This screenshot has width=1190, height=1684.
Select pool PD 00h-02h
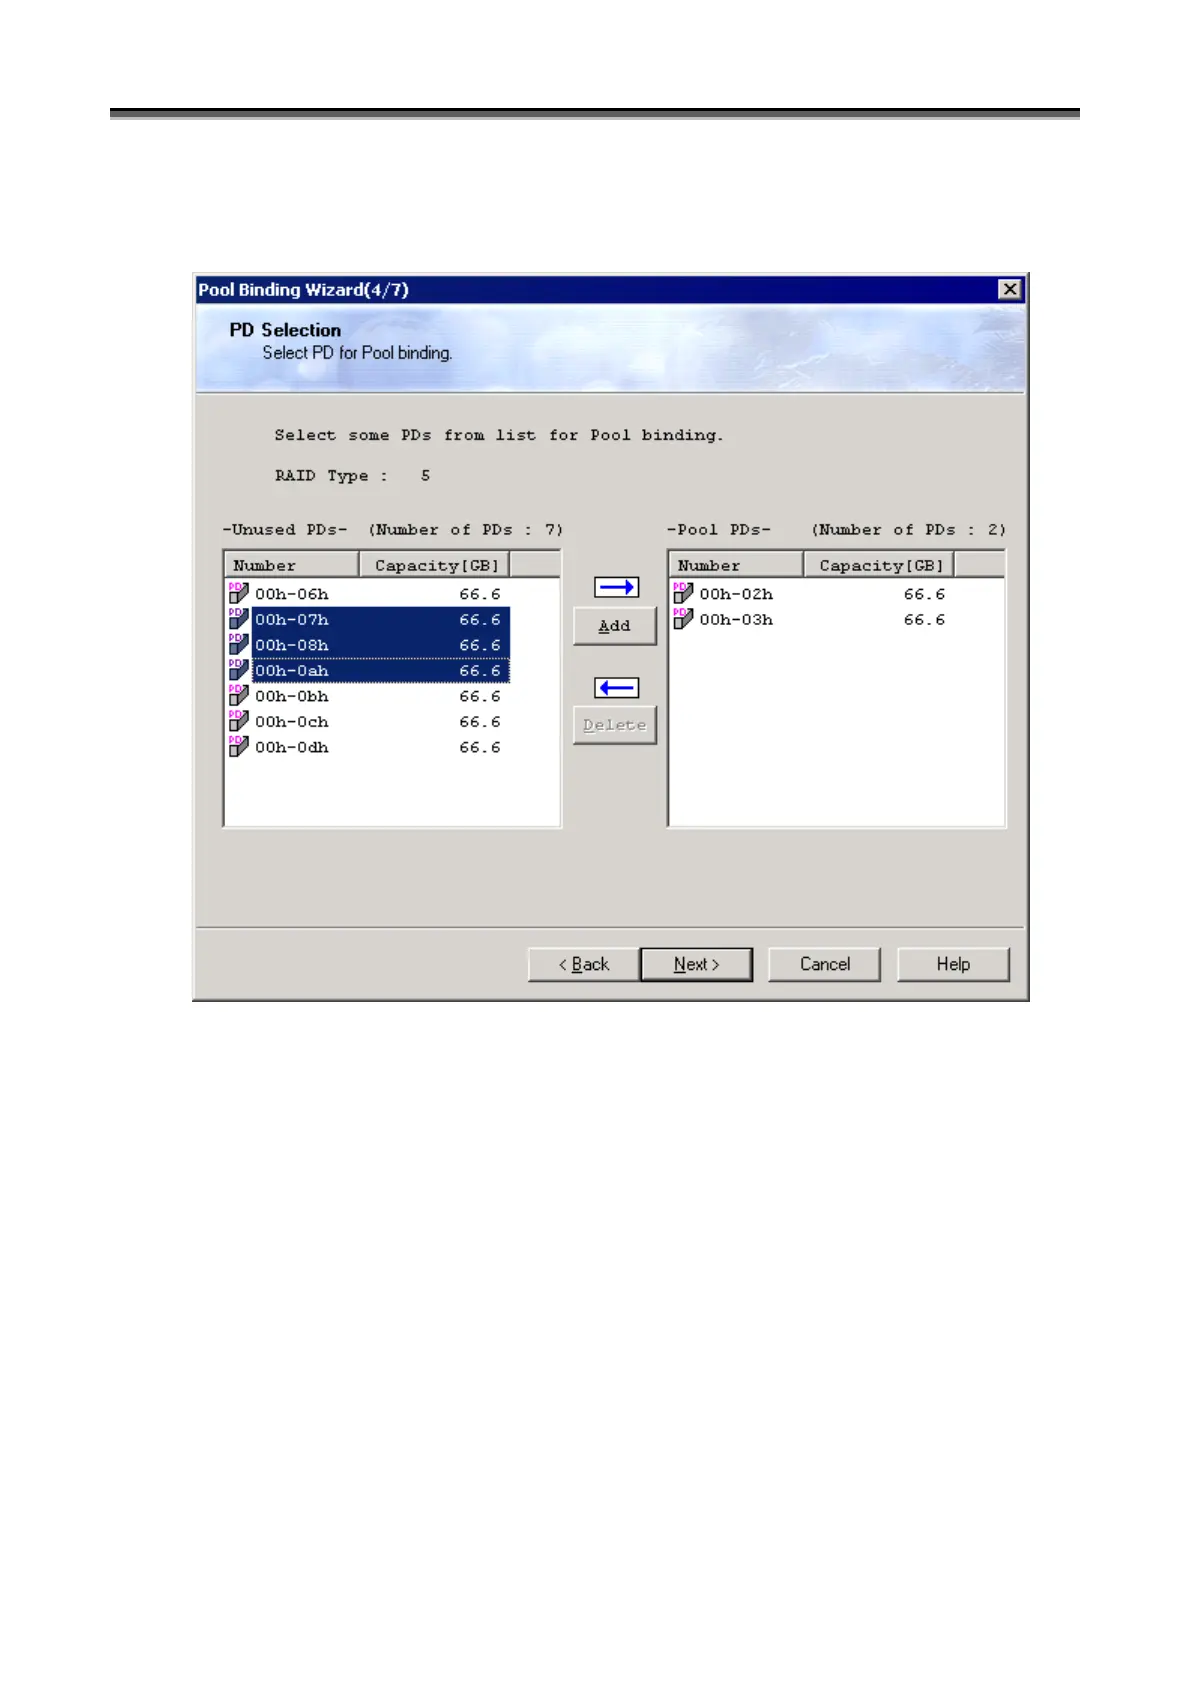tap(813, 594)
